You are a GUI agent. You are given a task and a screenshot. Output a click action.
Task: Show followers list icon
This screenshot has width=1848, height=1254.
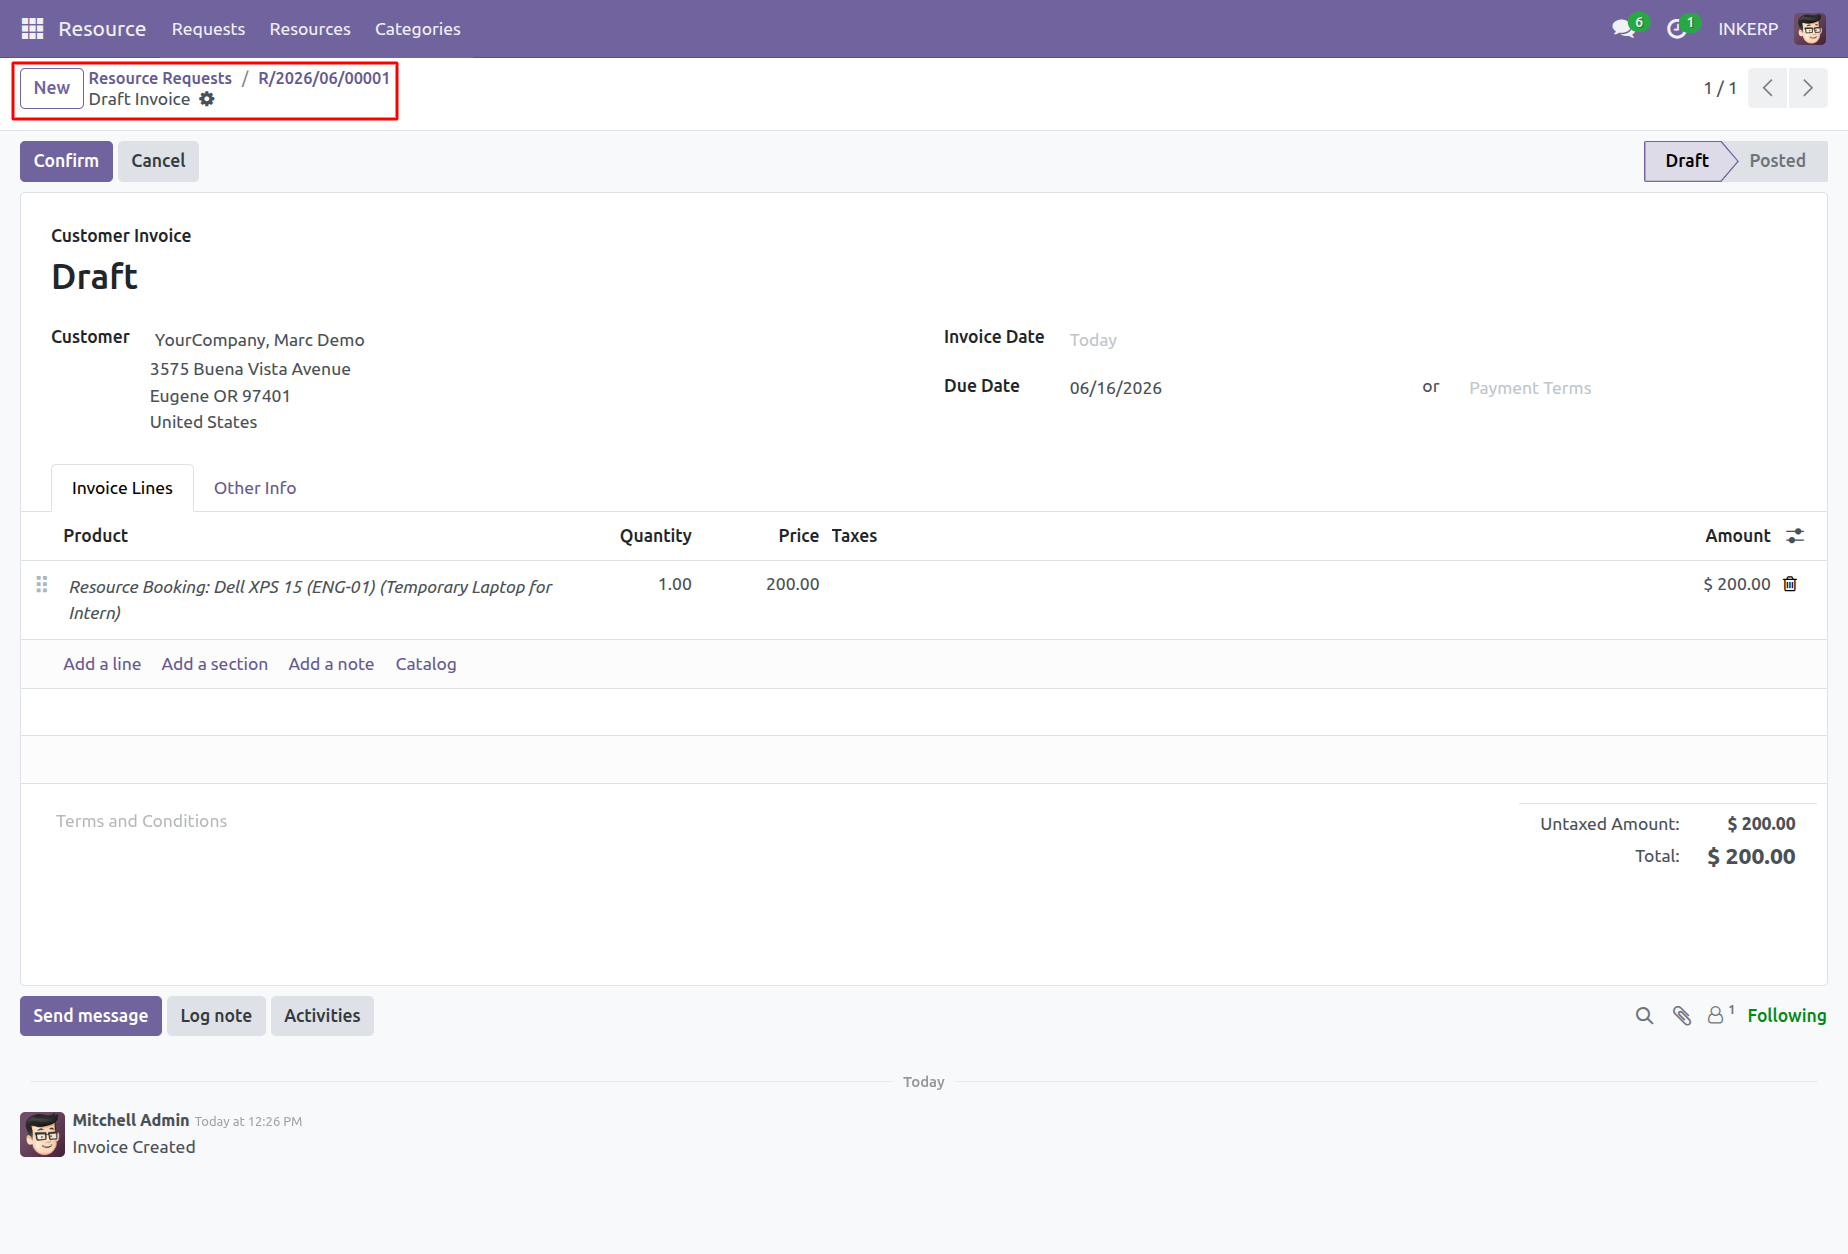coord(1720,1015)
